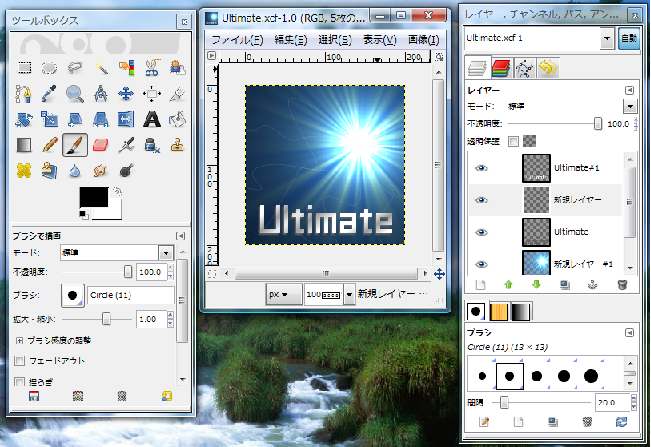Select the Blend gradient tool
The image size is (651, 447).
24,145
